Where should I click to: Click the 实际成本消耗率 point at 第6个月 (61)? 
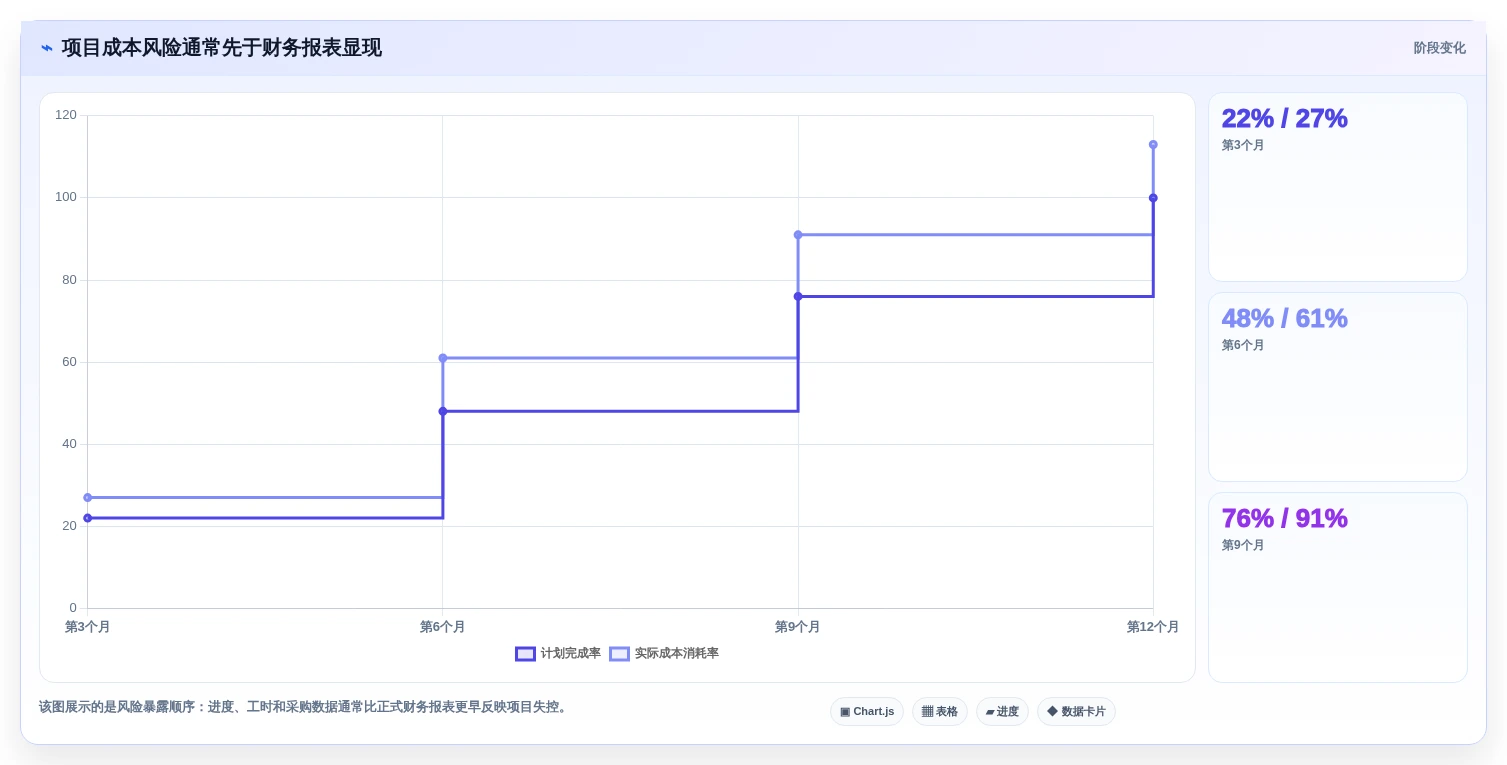pos(443,358)
